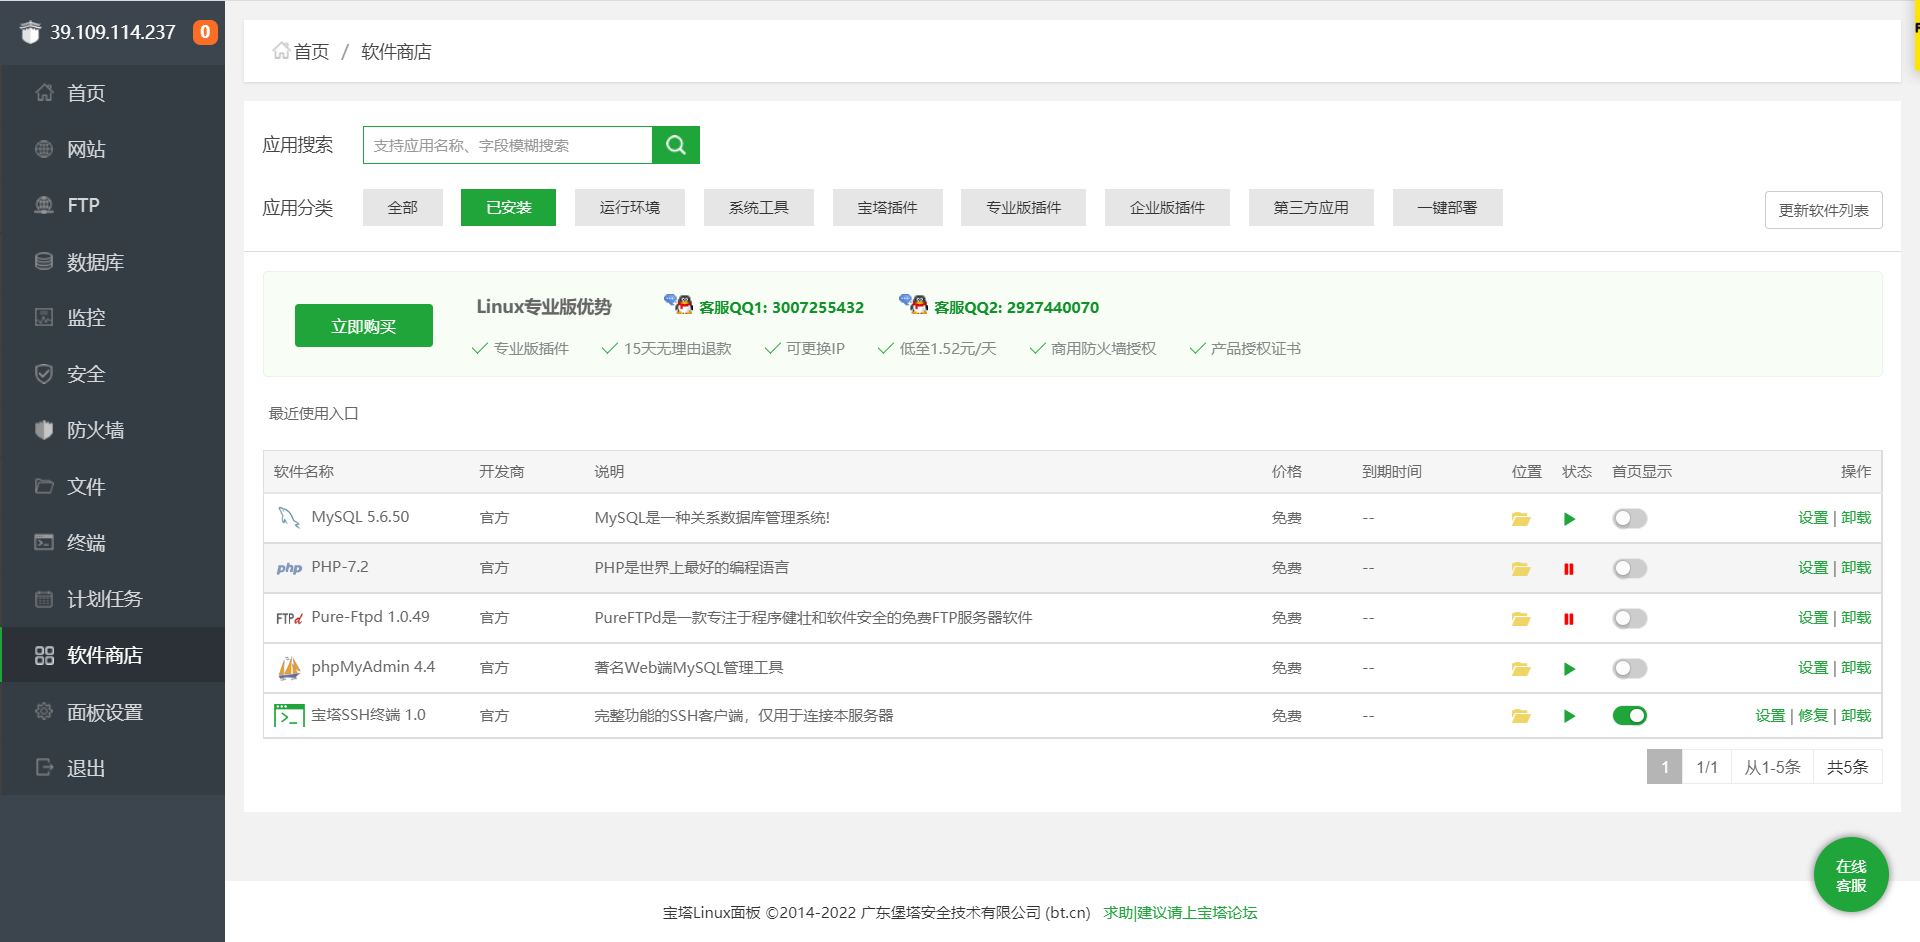
Task: Open 首页 in the sidebar
Action: point(113,93)
